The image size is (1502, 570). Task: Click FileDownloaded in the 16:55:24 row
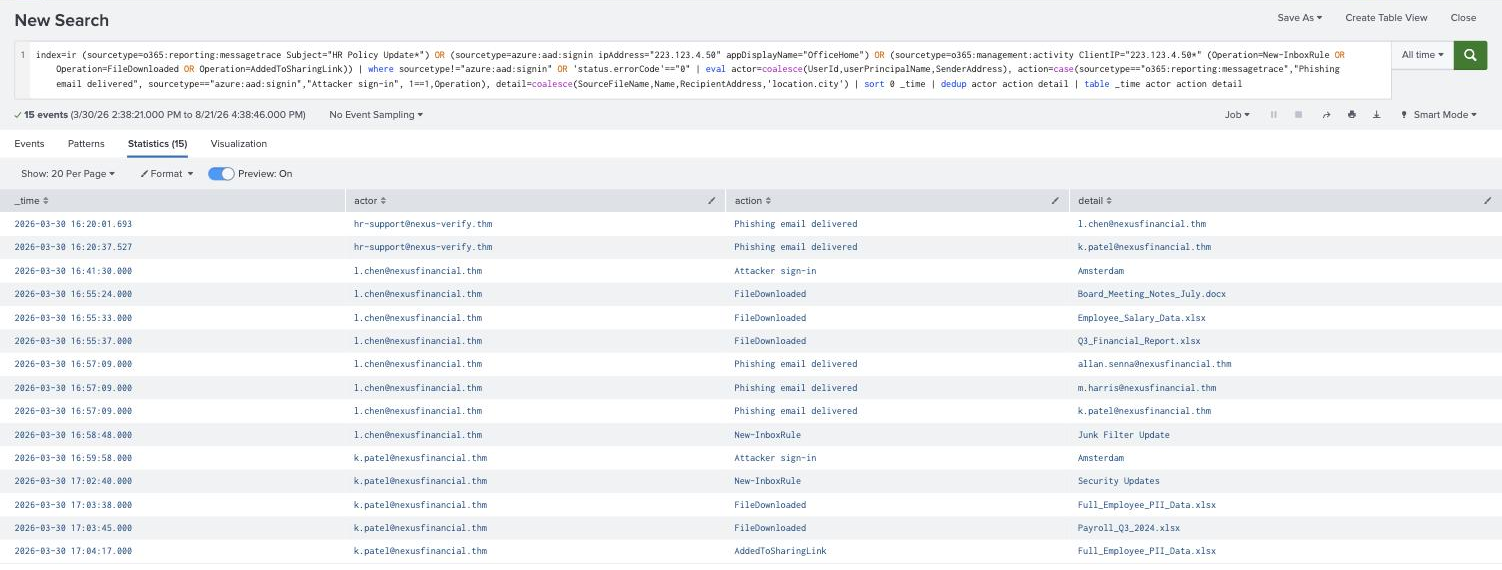(x=770, y=294)
